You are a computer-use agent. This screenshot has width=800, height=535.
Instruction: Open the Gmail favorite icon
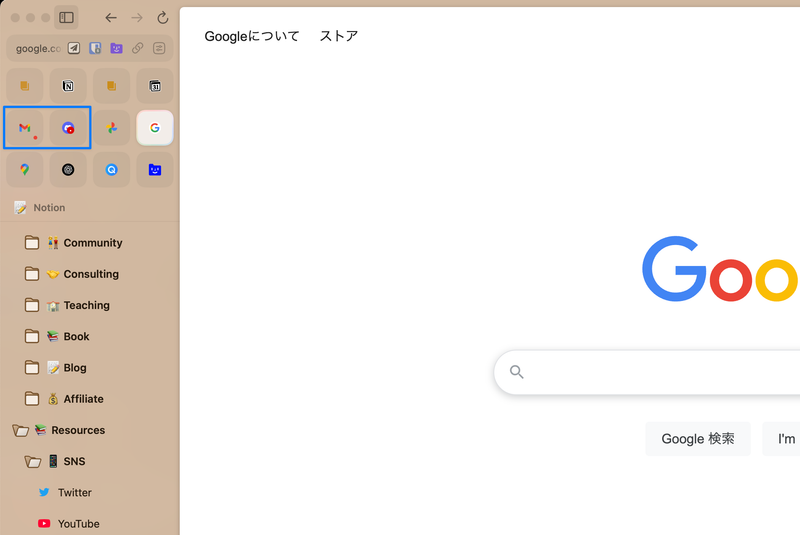(24, 128)
